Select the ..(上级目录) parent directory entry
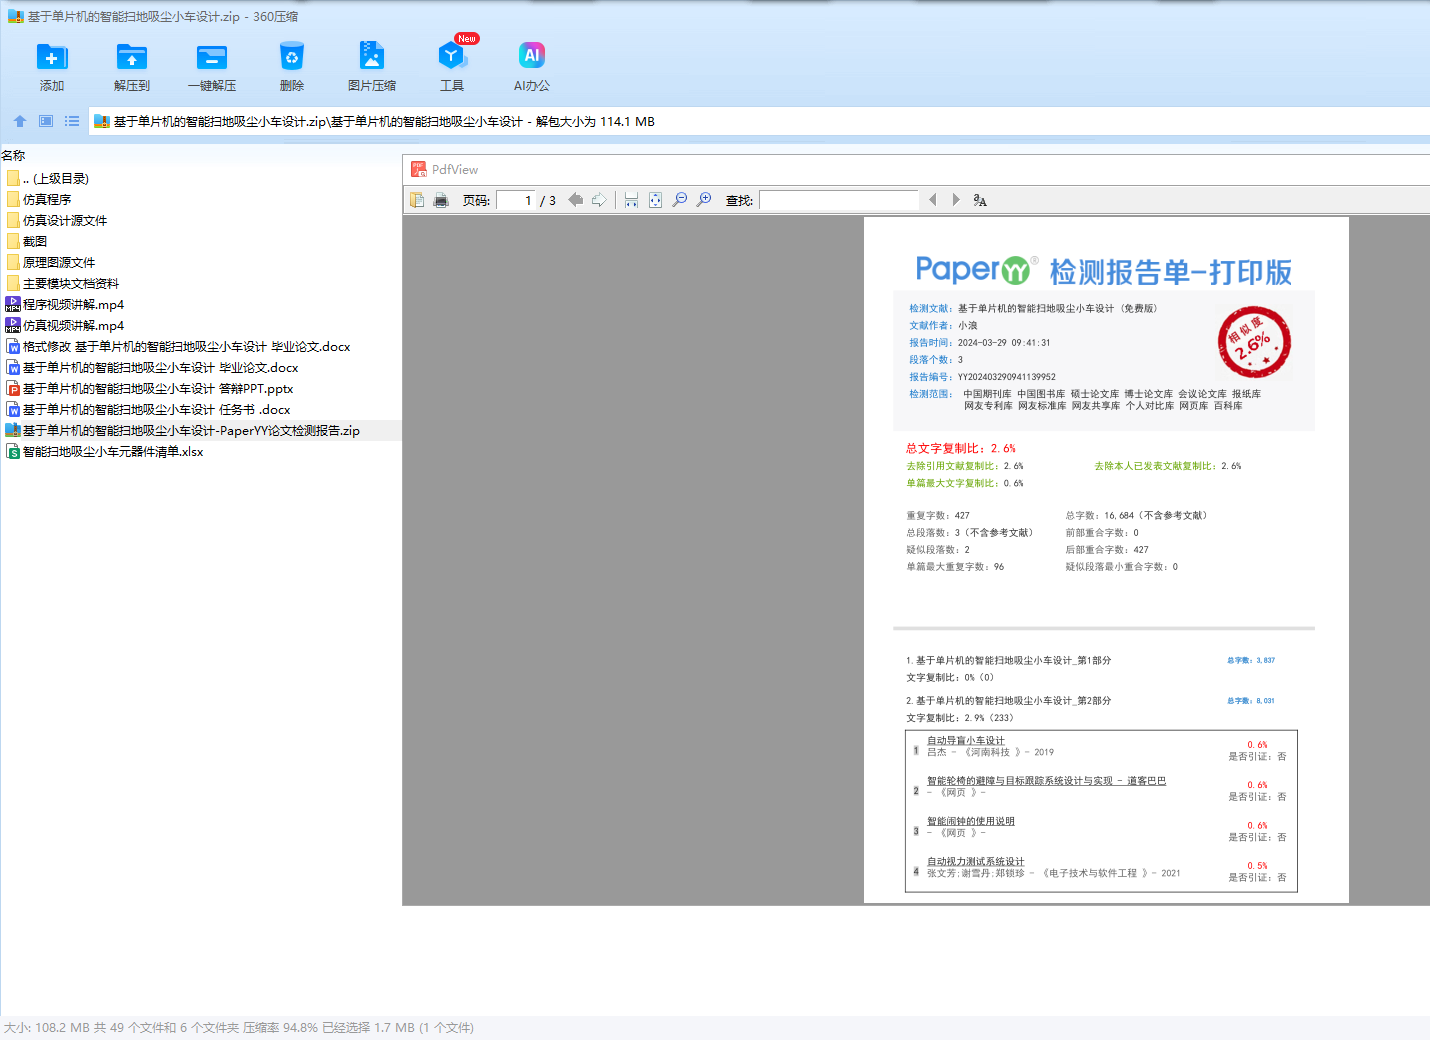This screenshot has width=1430, height=1040. [48, 178]
